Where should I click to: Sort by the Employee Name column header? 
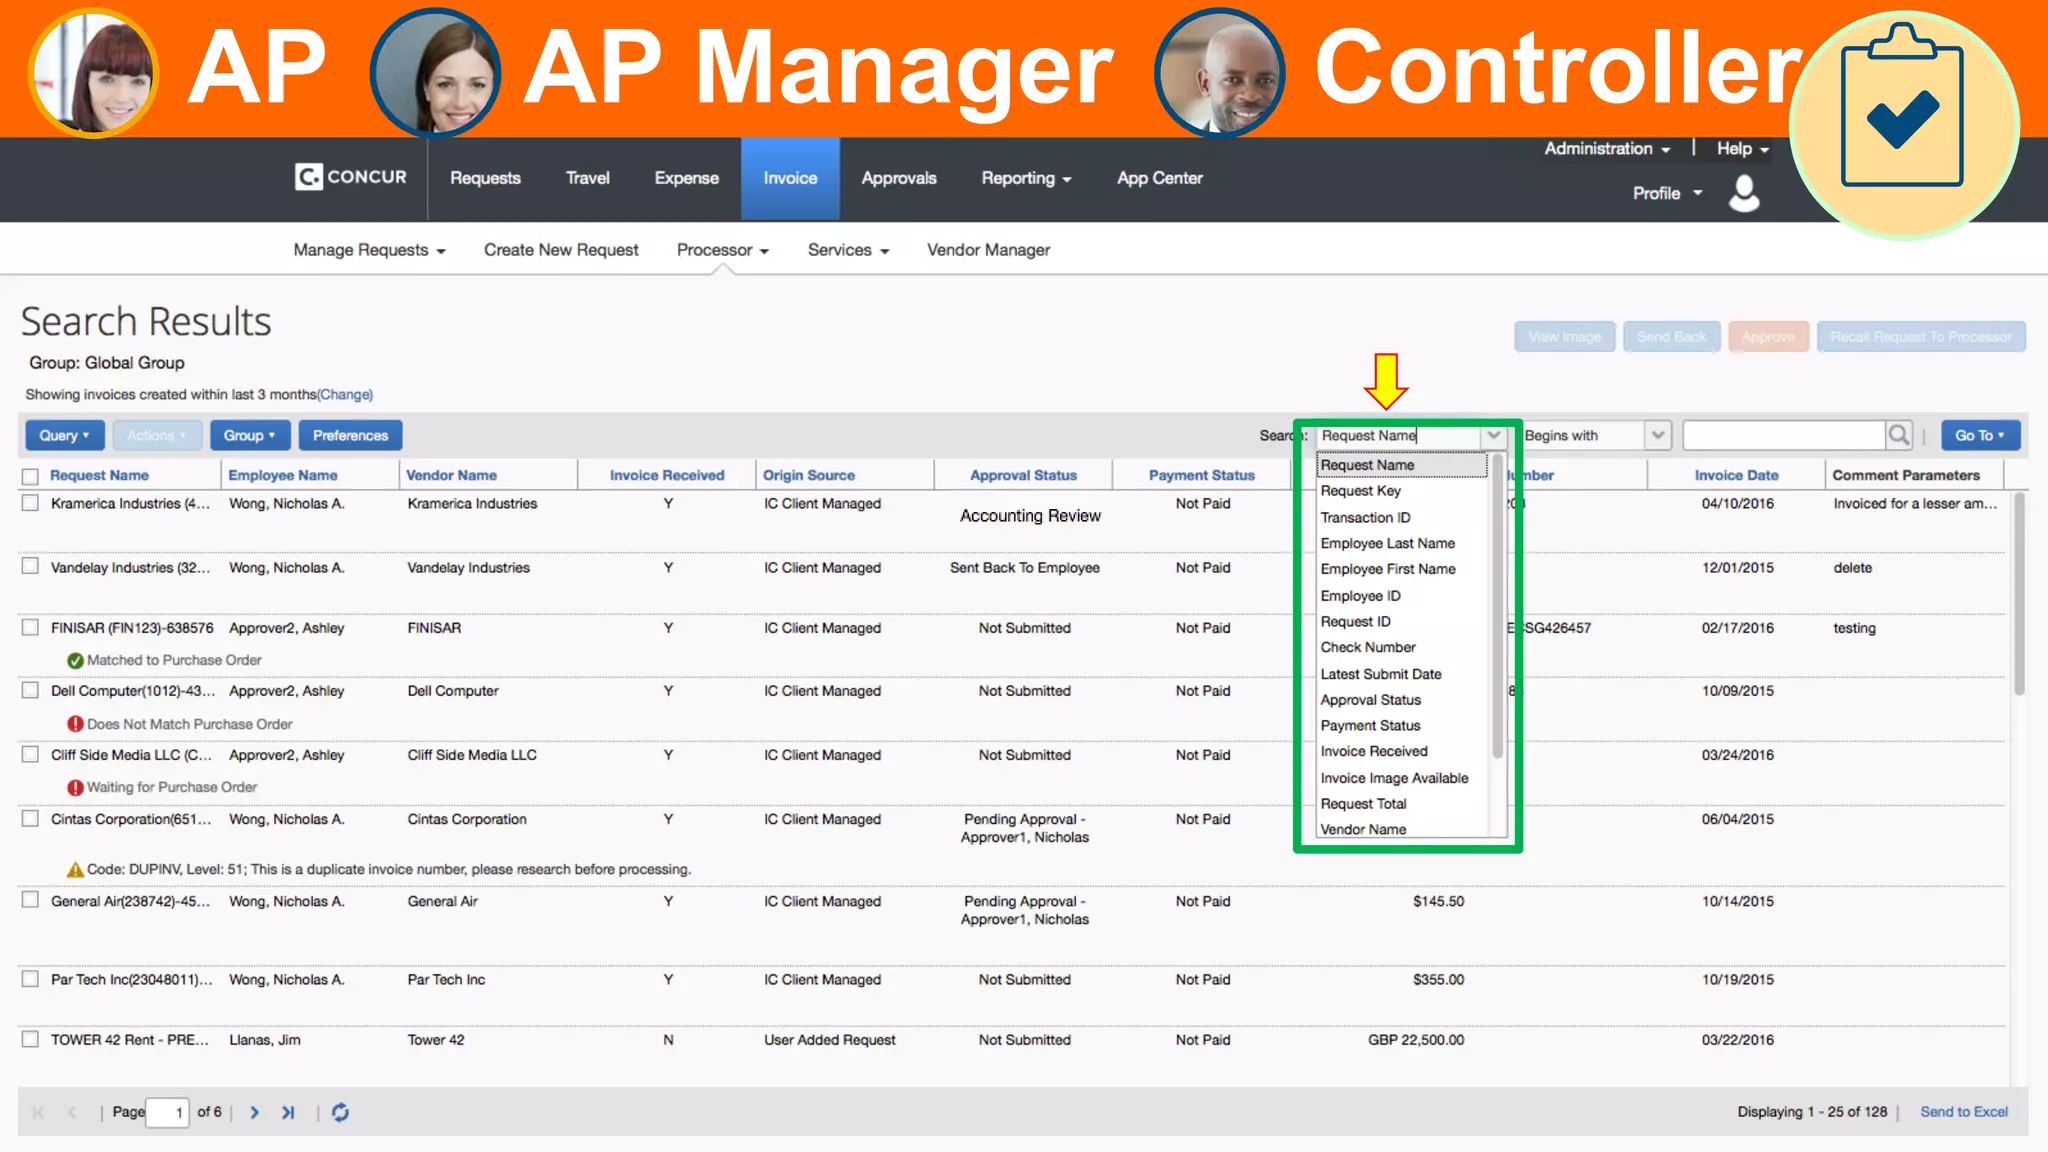pyautogui.click(x=283, y=476)
